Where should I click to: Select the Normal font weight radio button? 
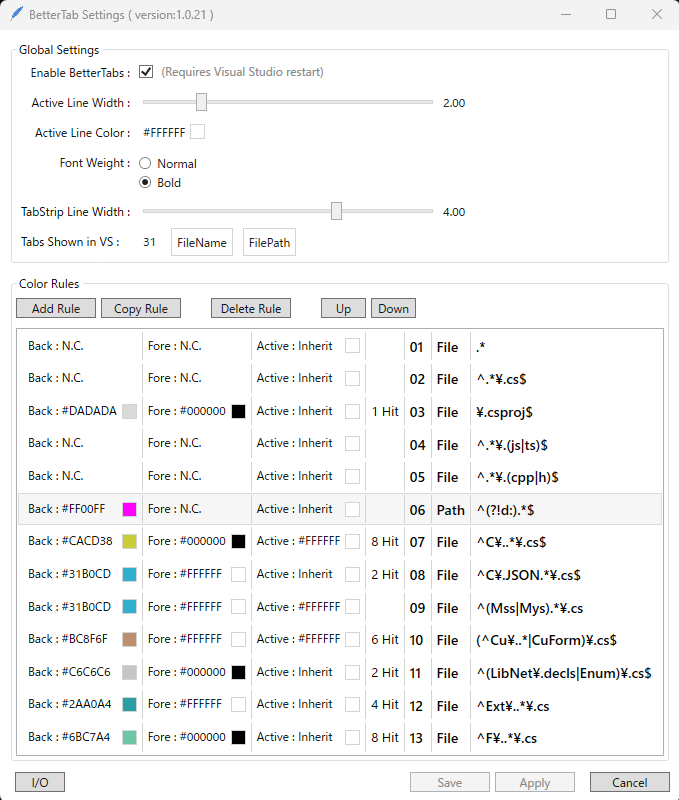click(x=143, y=163)
